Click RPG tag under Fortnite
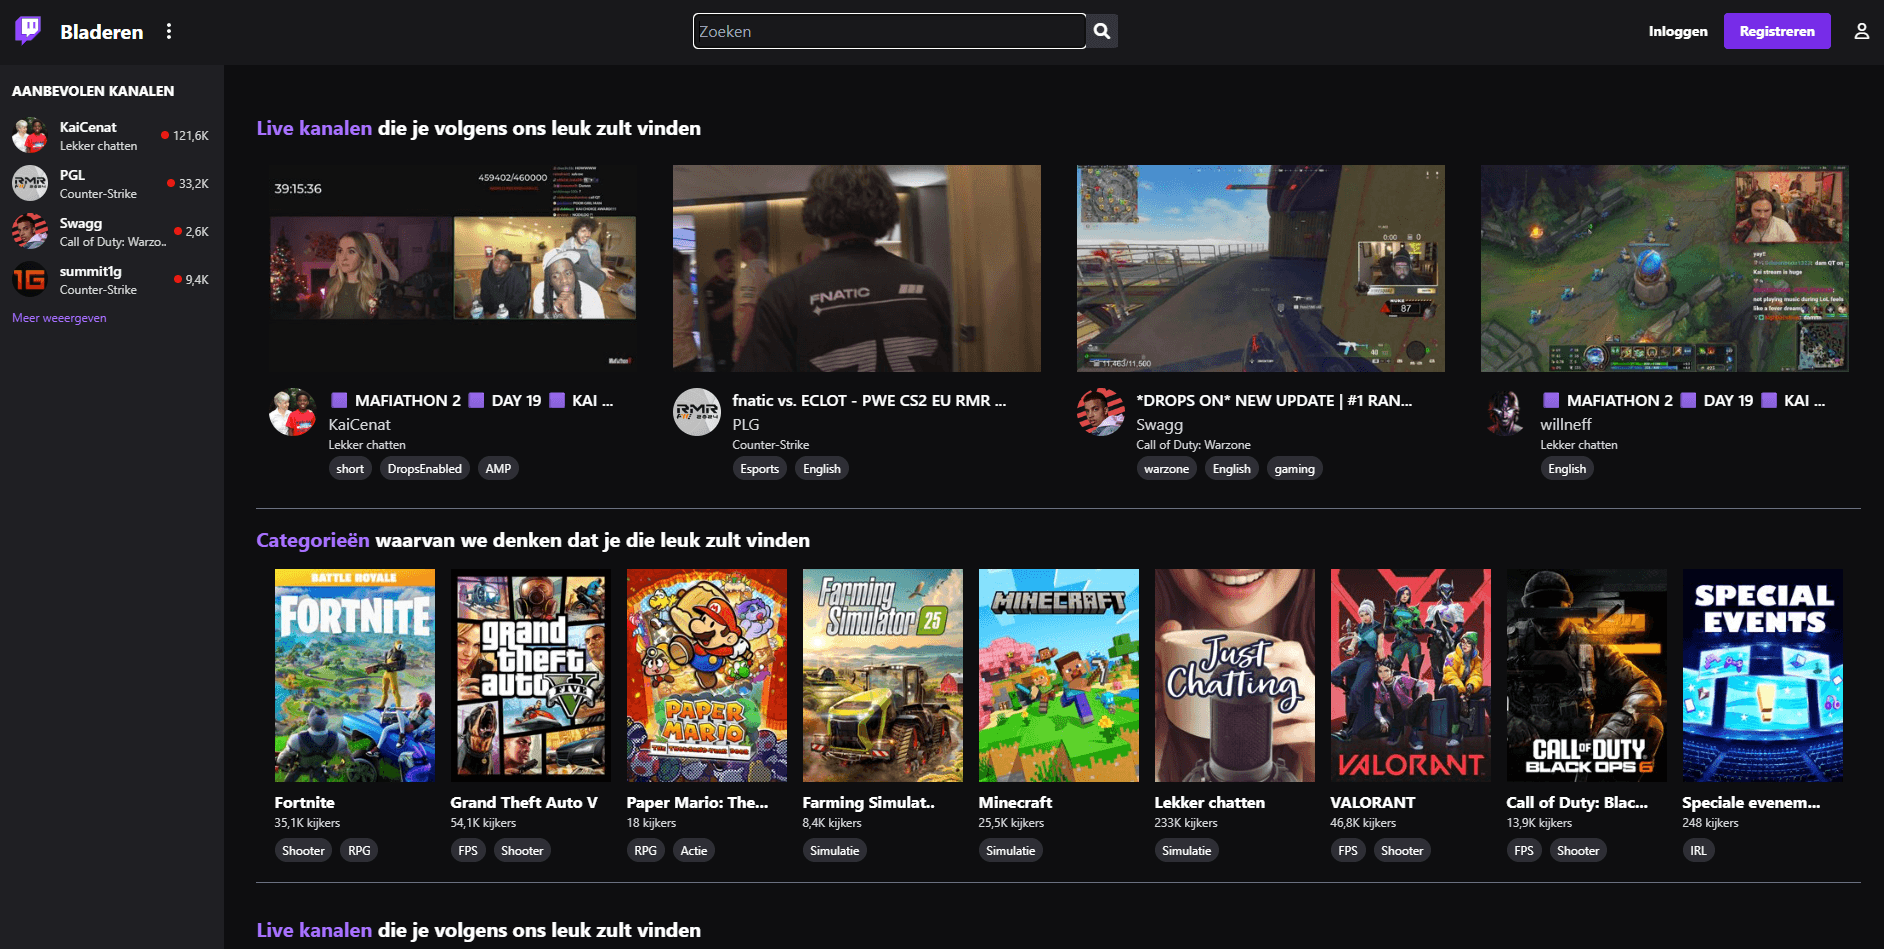Viewport: 1884px width, 949px height. [x=359, y=851]
